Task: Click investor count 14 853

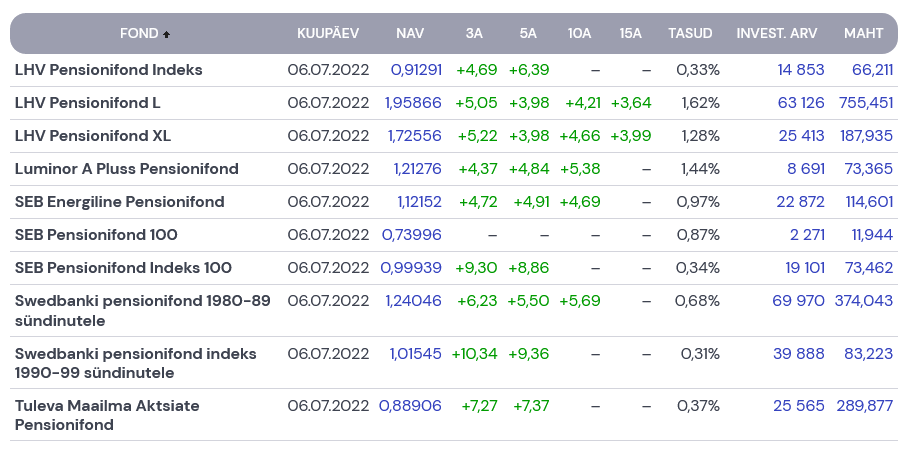Action: [801, 70]
